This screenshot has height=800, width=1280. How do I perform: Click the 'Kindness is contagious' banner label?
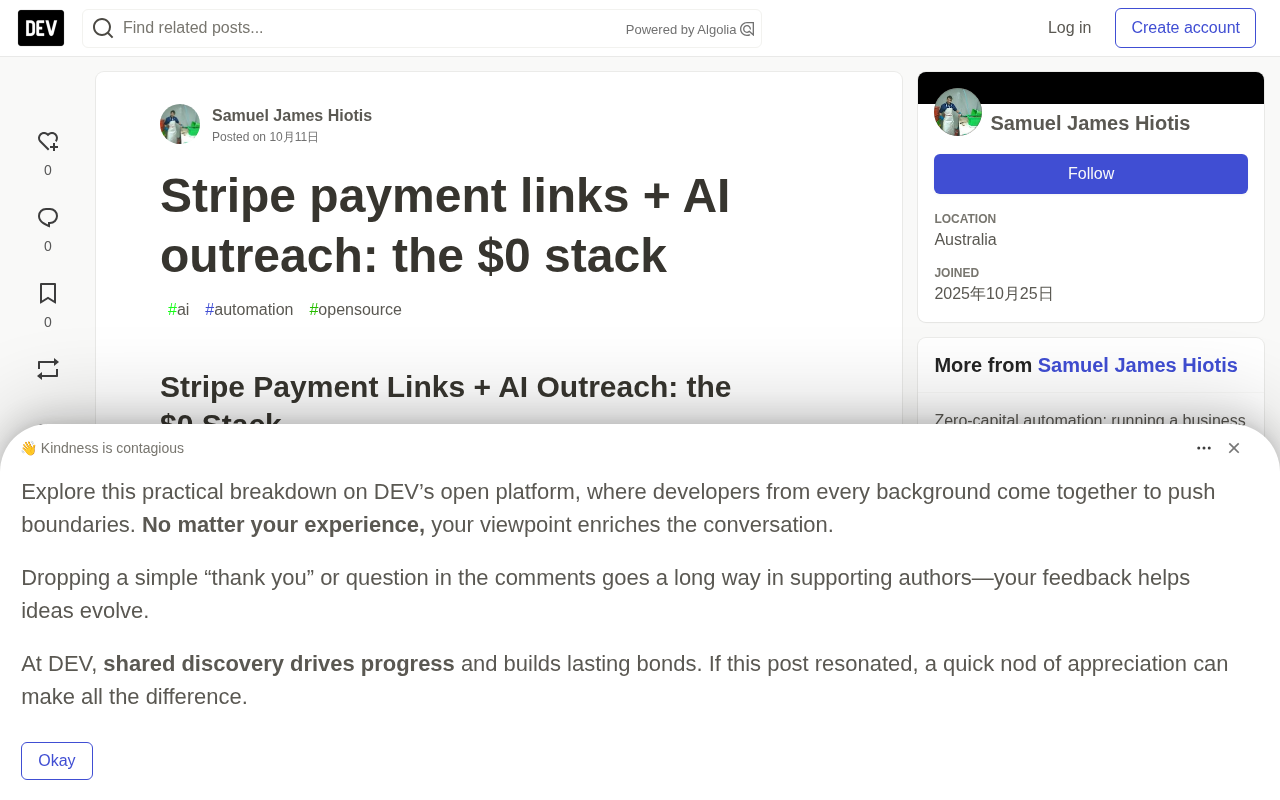[112, 448]
